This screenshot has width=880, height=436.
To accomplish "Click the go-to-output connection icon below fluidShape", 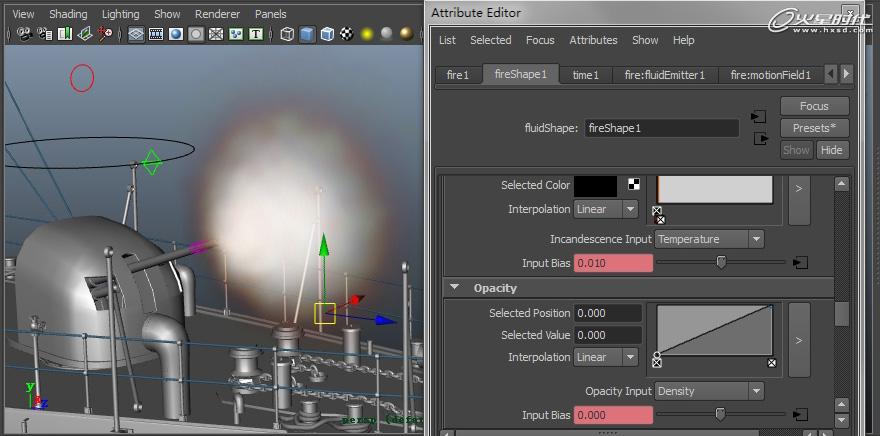I will coord(761,139).
